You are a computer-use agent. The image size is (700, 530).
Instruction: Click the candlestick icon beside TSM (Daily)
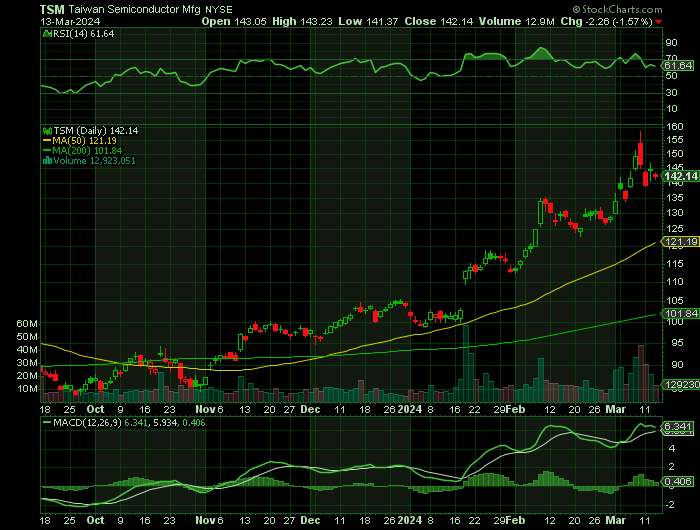[x=47, y=131]
